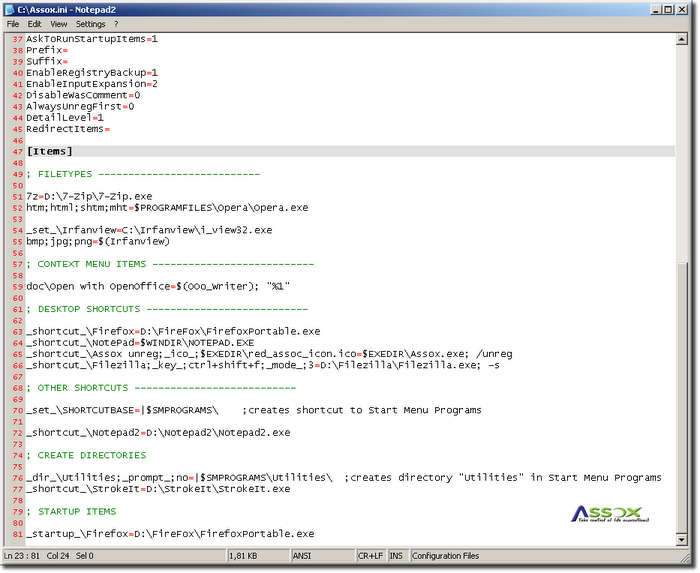Open the Edit menu
The image size is (700, 573).
click(34, 24)
